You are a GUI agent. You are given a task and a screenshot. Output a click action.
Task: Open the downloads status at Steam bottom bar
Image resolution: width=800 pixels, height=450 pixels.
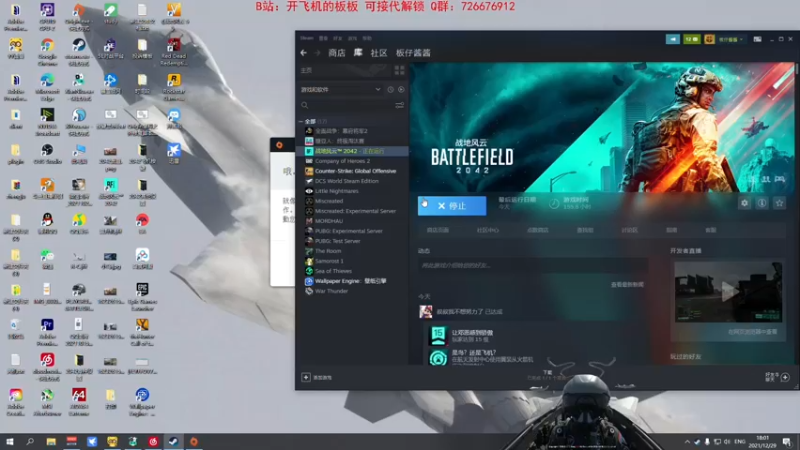tap(547, 376)
